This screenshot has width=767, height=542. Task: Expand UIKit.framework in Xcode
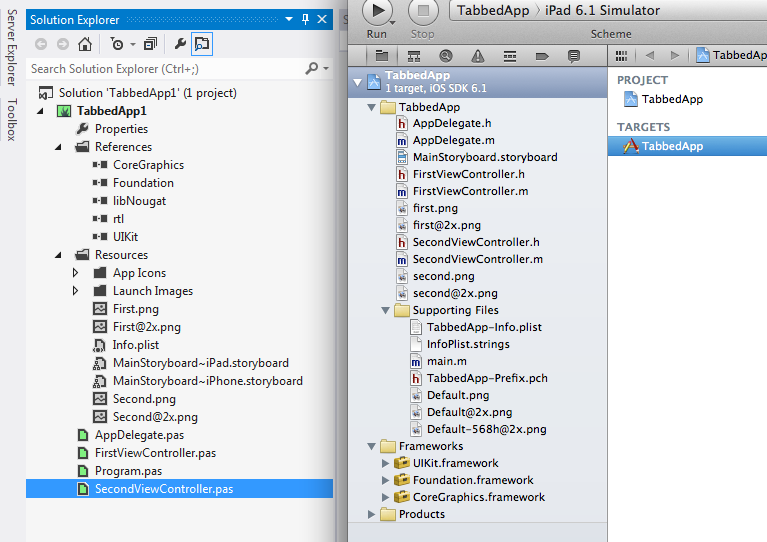click(x=385, y=463)
